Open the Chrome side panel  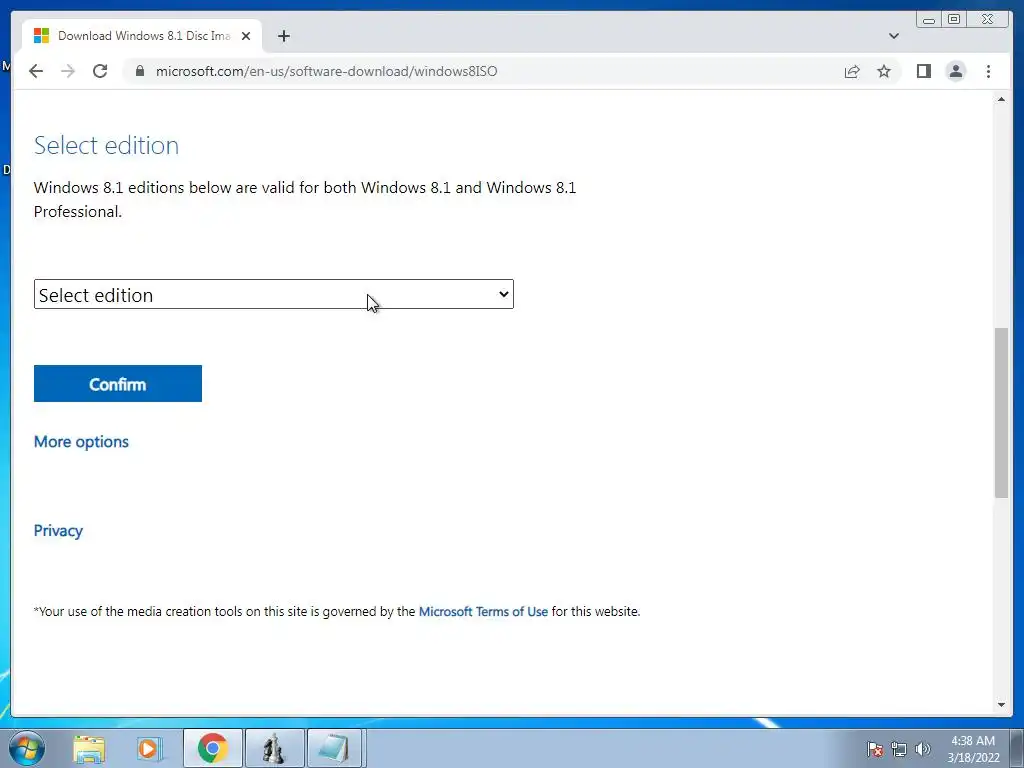point(923,71)
